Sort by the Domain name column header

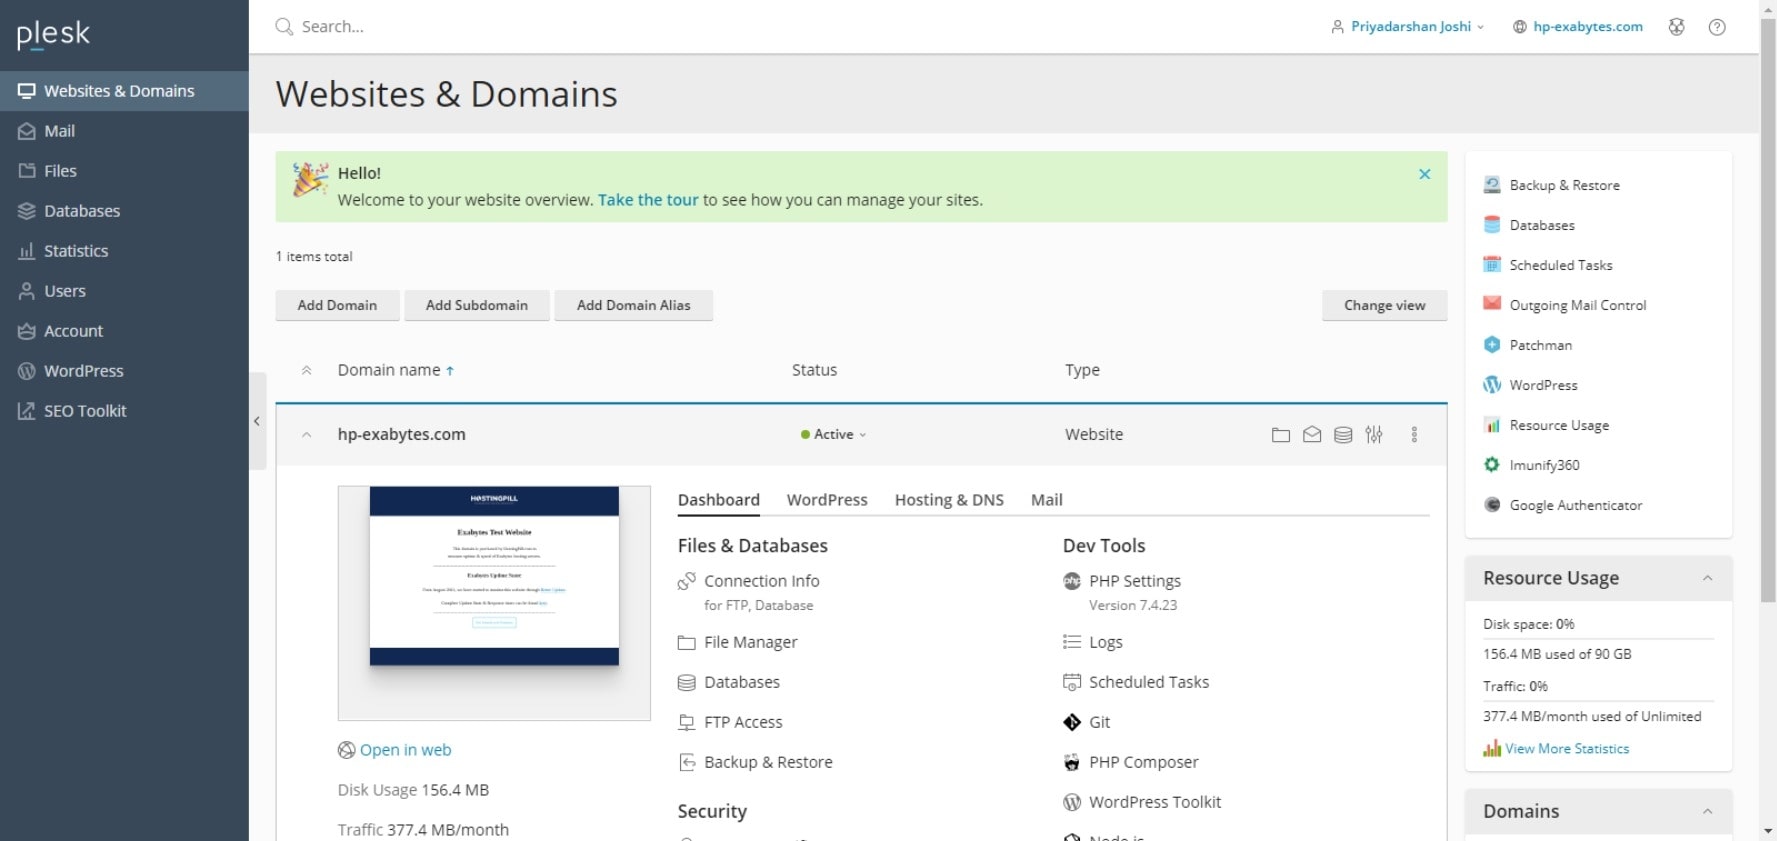coord(396,370)
